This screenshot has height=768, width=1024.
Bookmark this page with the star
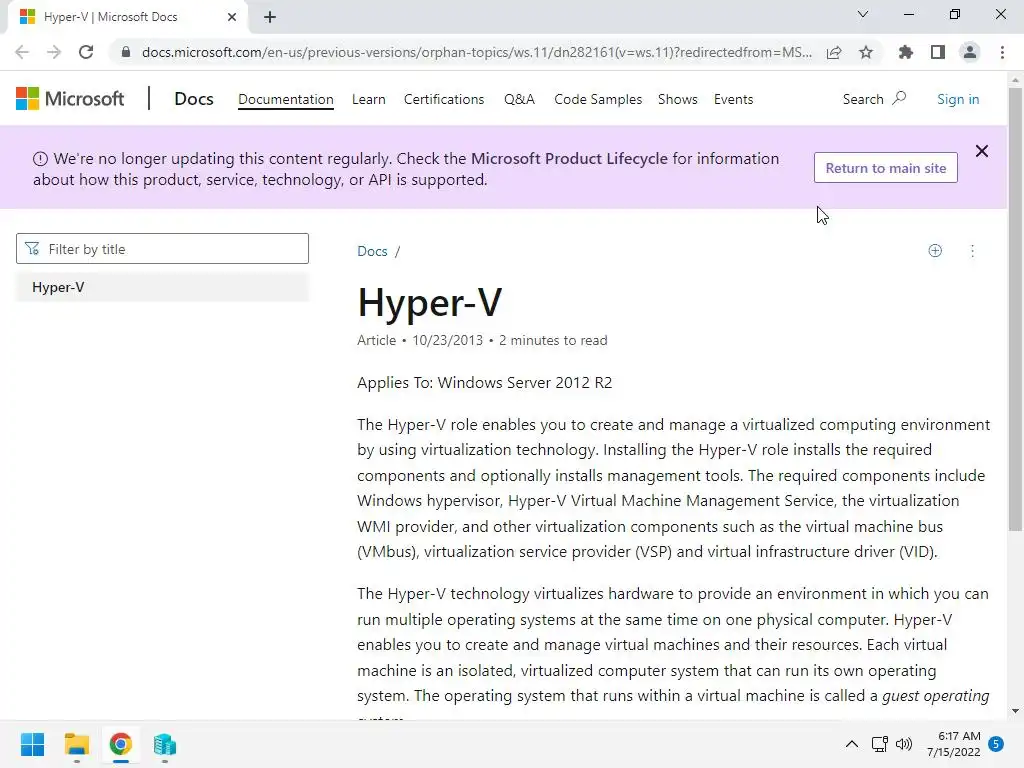pyautogui.click(x=866, y=52)
